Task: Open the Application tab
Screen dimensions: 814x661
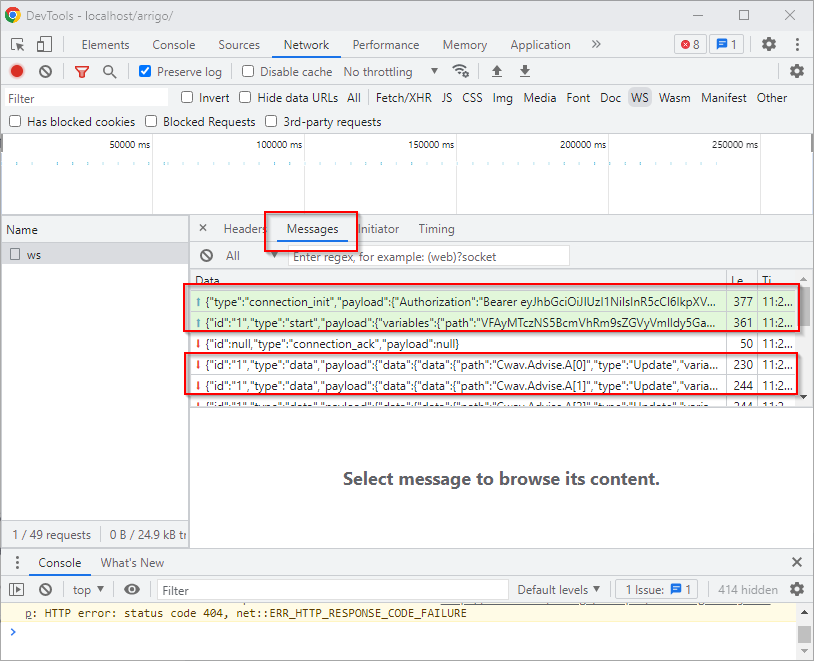Action: click(540, 45)
